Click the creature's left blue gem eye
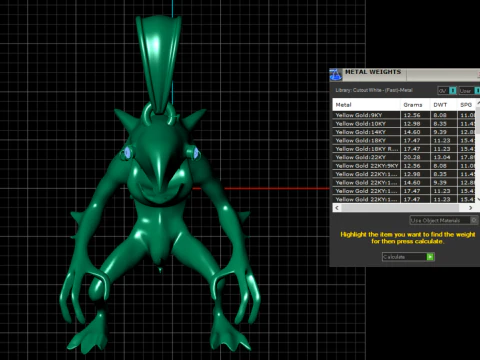This screenshot has width=480, height=360. (127, 153)
